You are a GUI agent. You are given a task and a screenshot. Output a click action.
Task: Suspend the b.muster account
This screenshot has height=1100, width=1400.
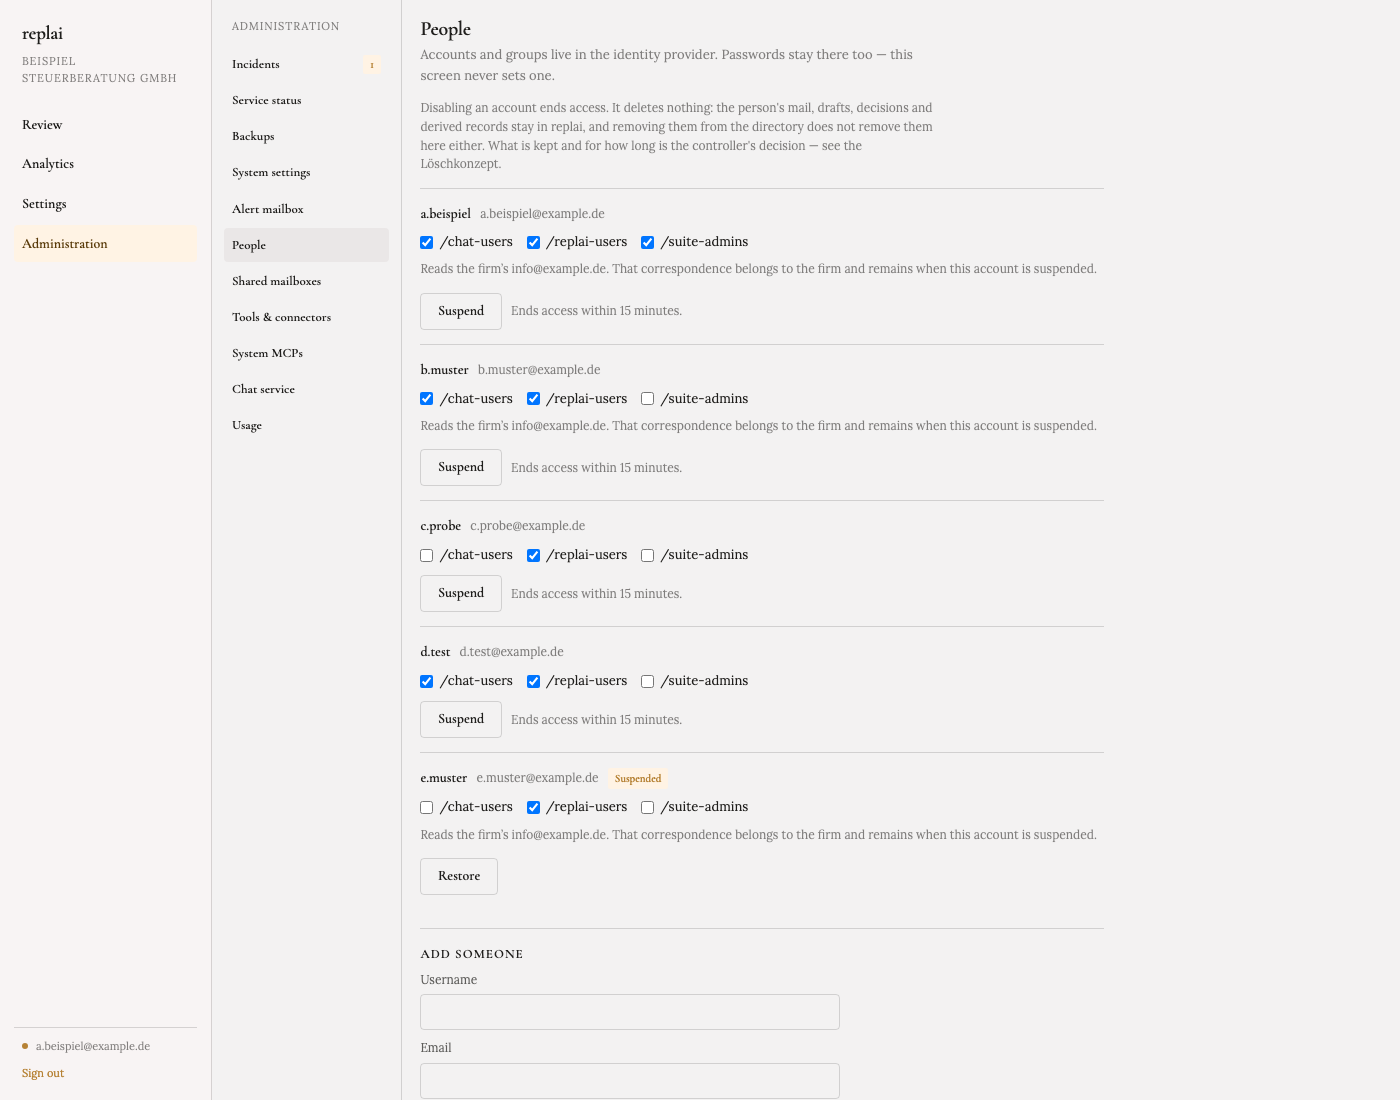click(x=461, y=467)
